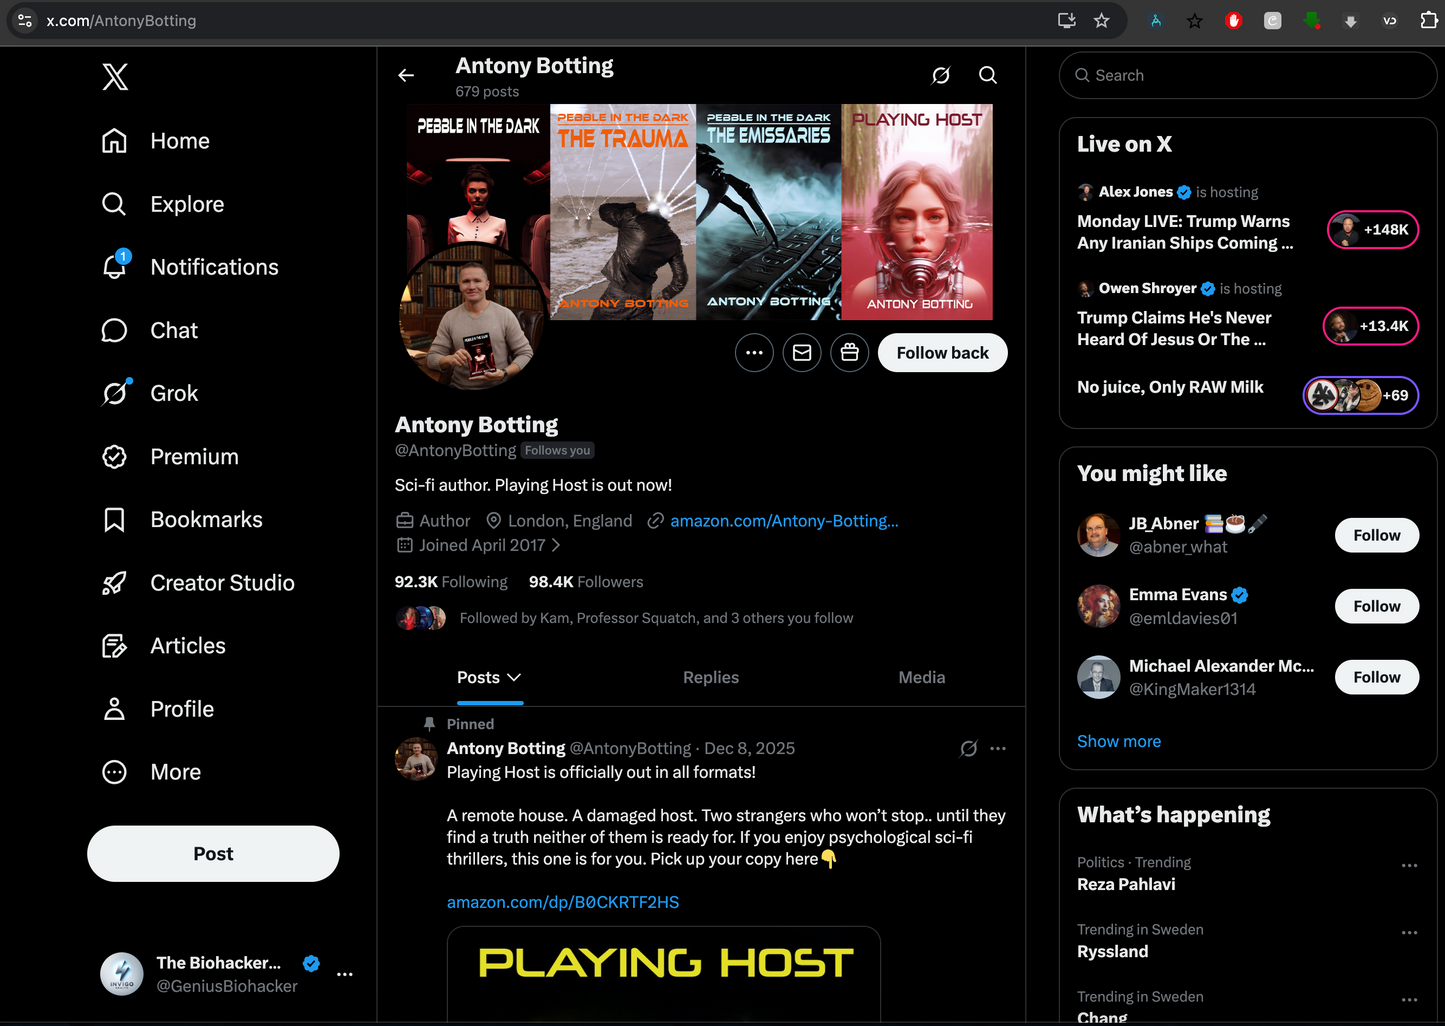Open options for Reza Pahlavi trend
Screen dimensions: 1445x1026
click(1410, 865)
